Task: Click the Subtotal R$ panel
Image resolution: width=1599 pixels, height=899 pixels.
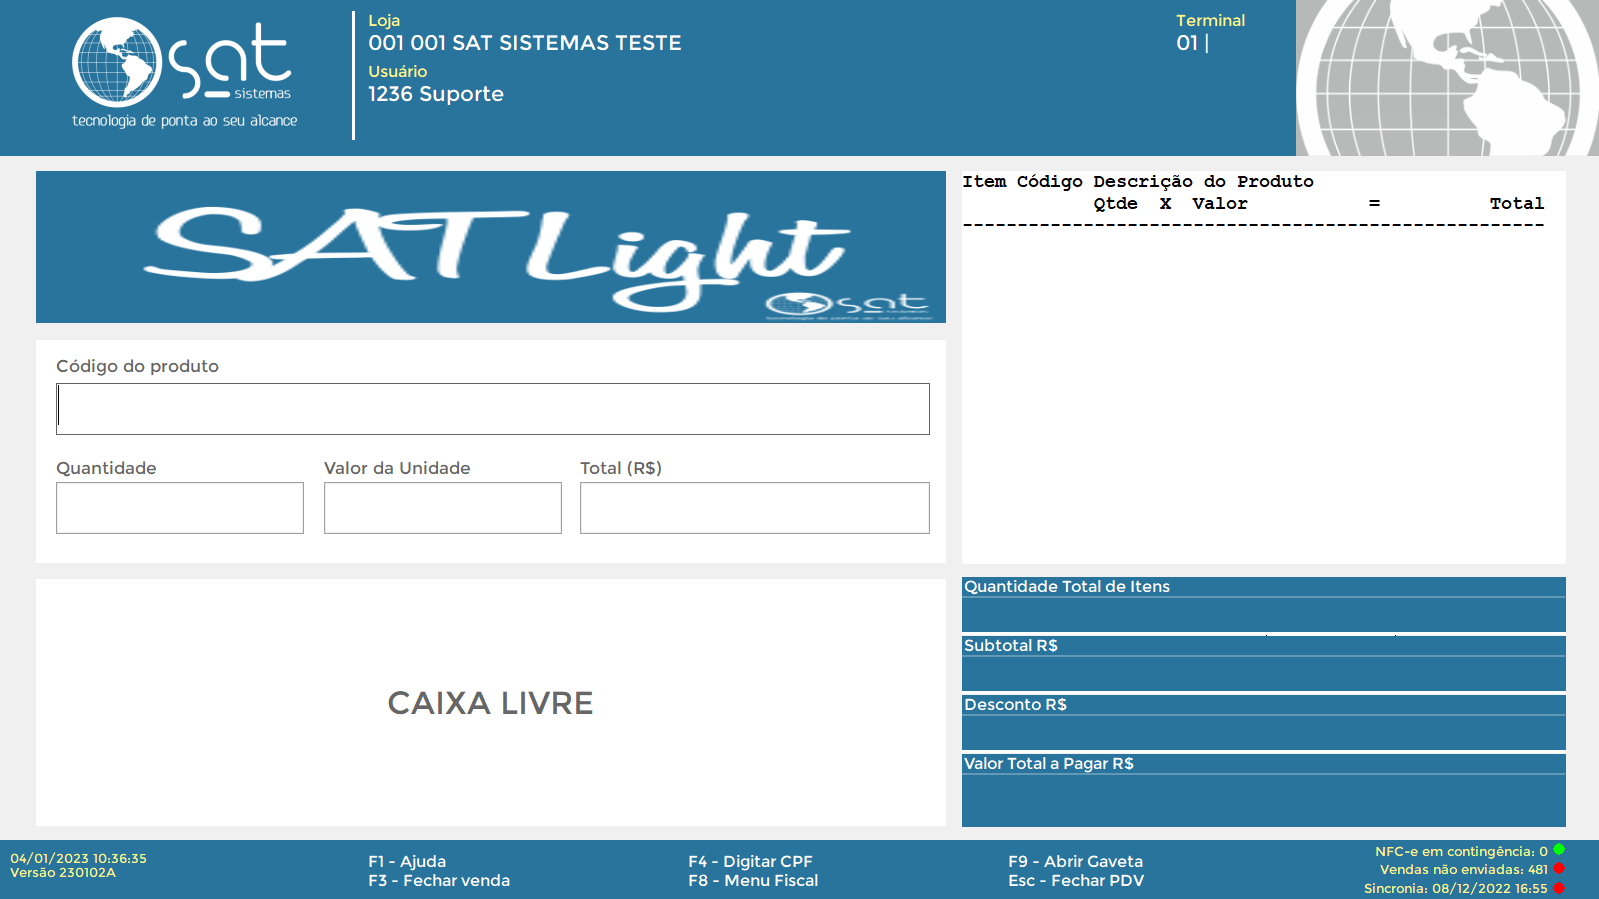Action: coord(1263,664)
